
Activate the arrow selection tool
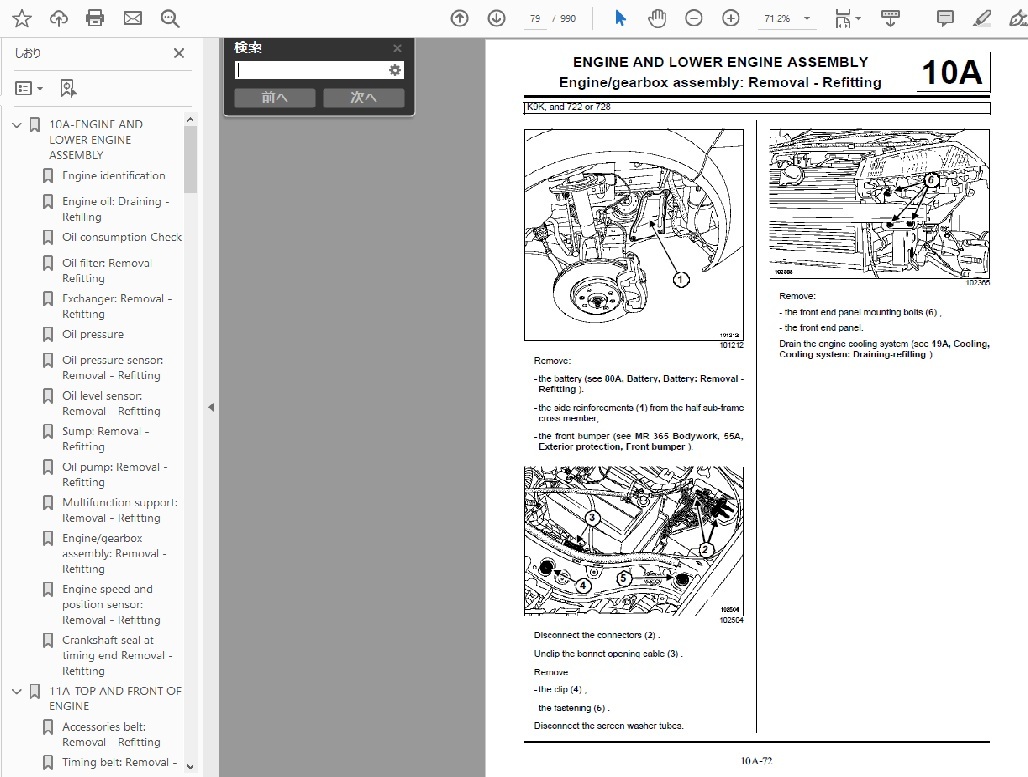tap(620, 18)
